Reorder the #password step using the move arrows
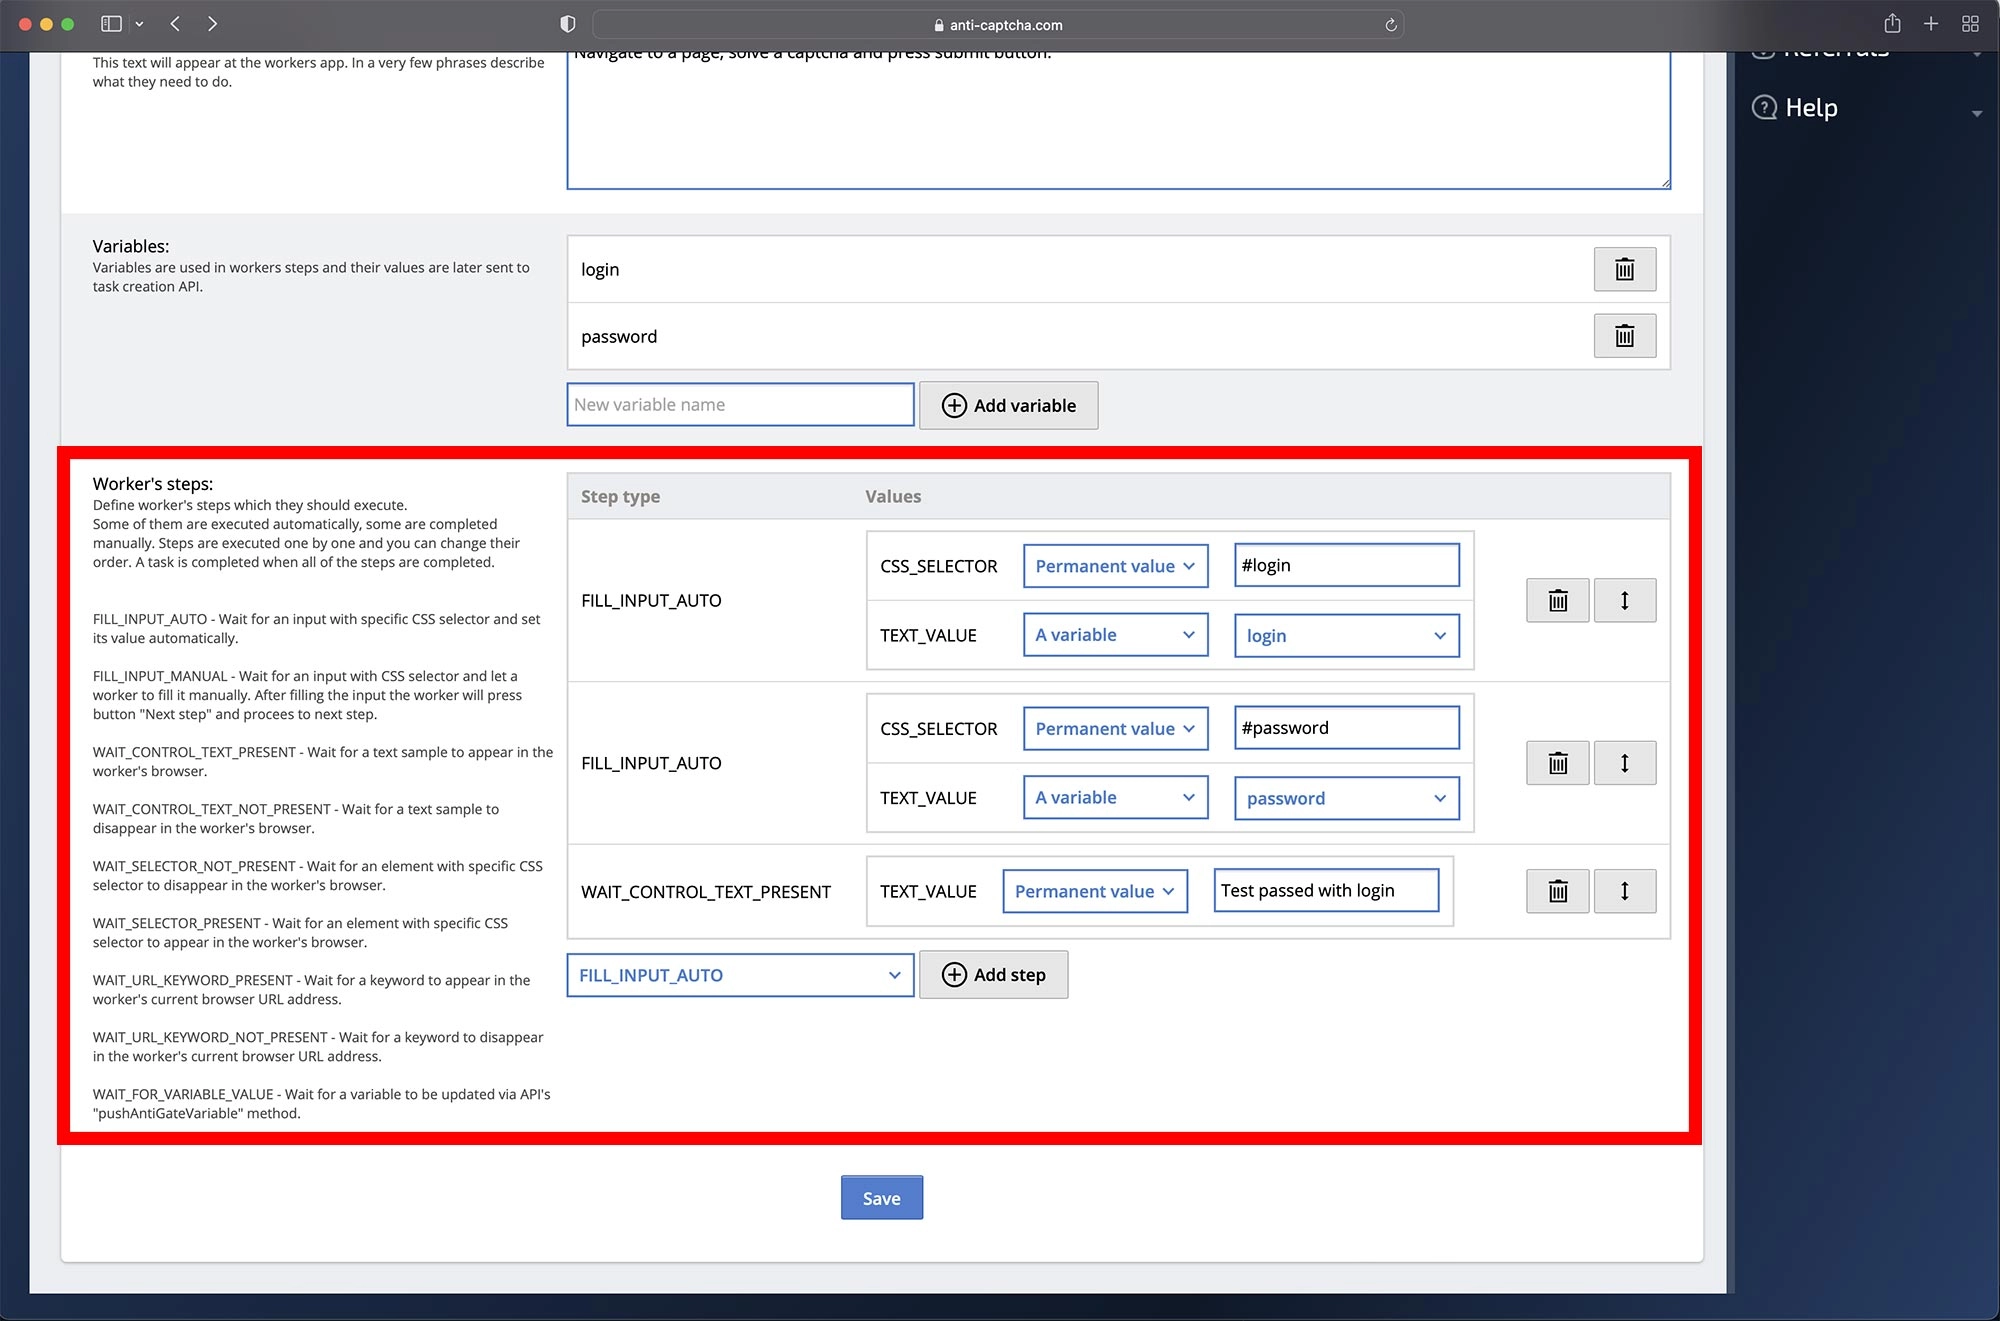2000x1321 pixels. tap(1624, 763)
